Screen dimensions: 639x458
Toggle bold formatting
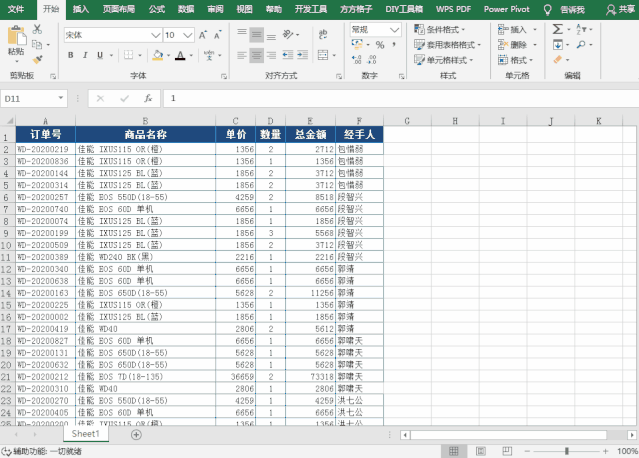[x=71, y=55]
